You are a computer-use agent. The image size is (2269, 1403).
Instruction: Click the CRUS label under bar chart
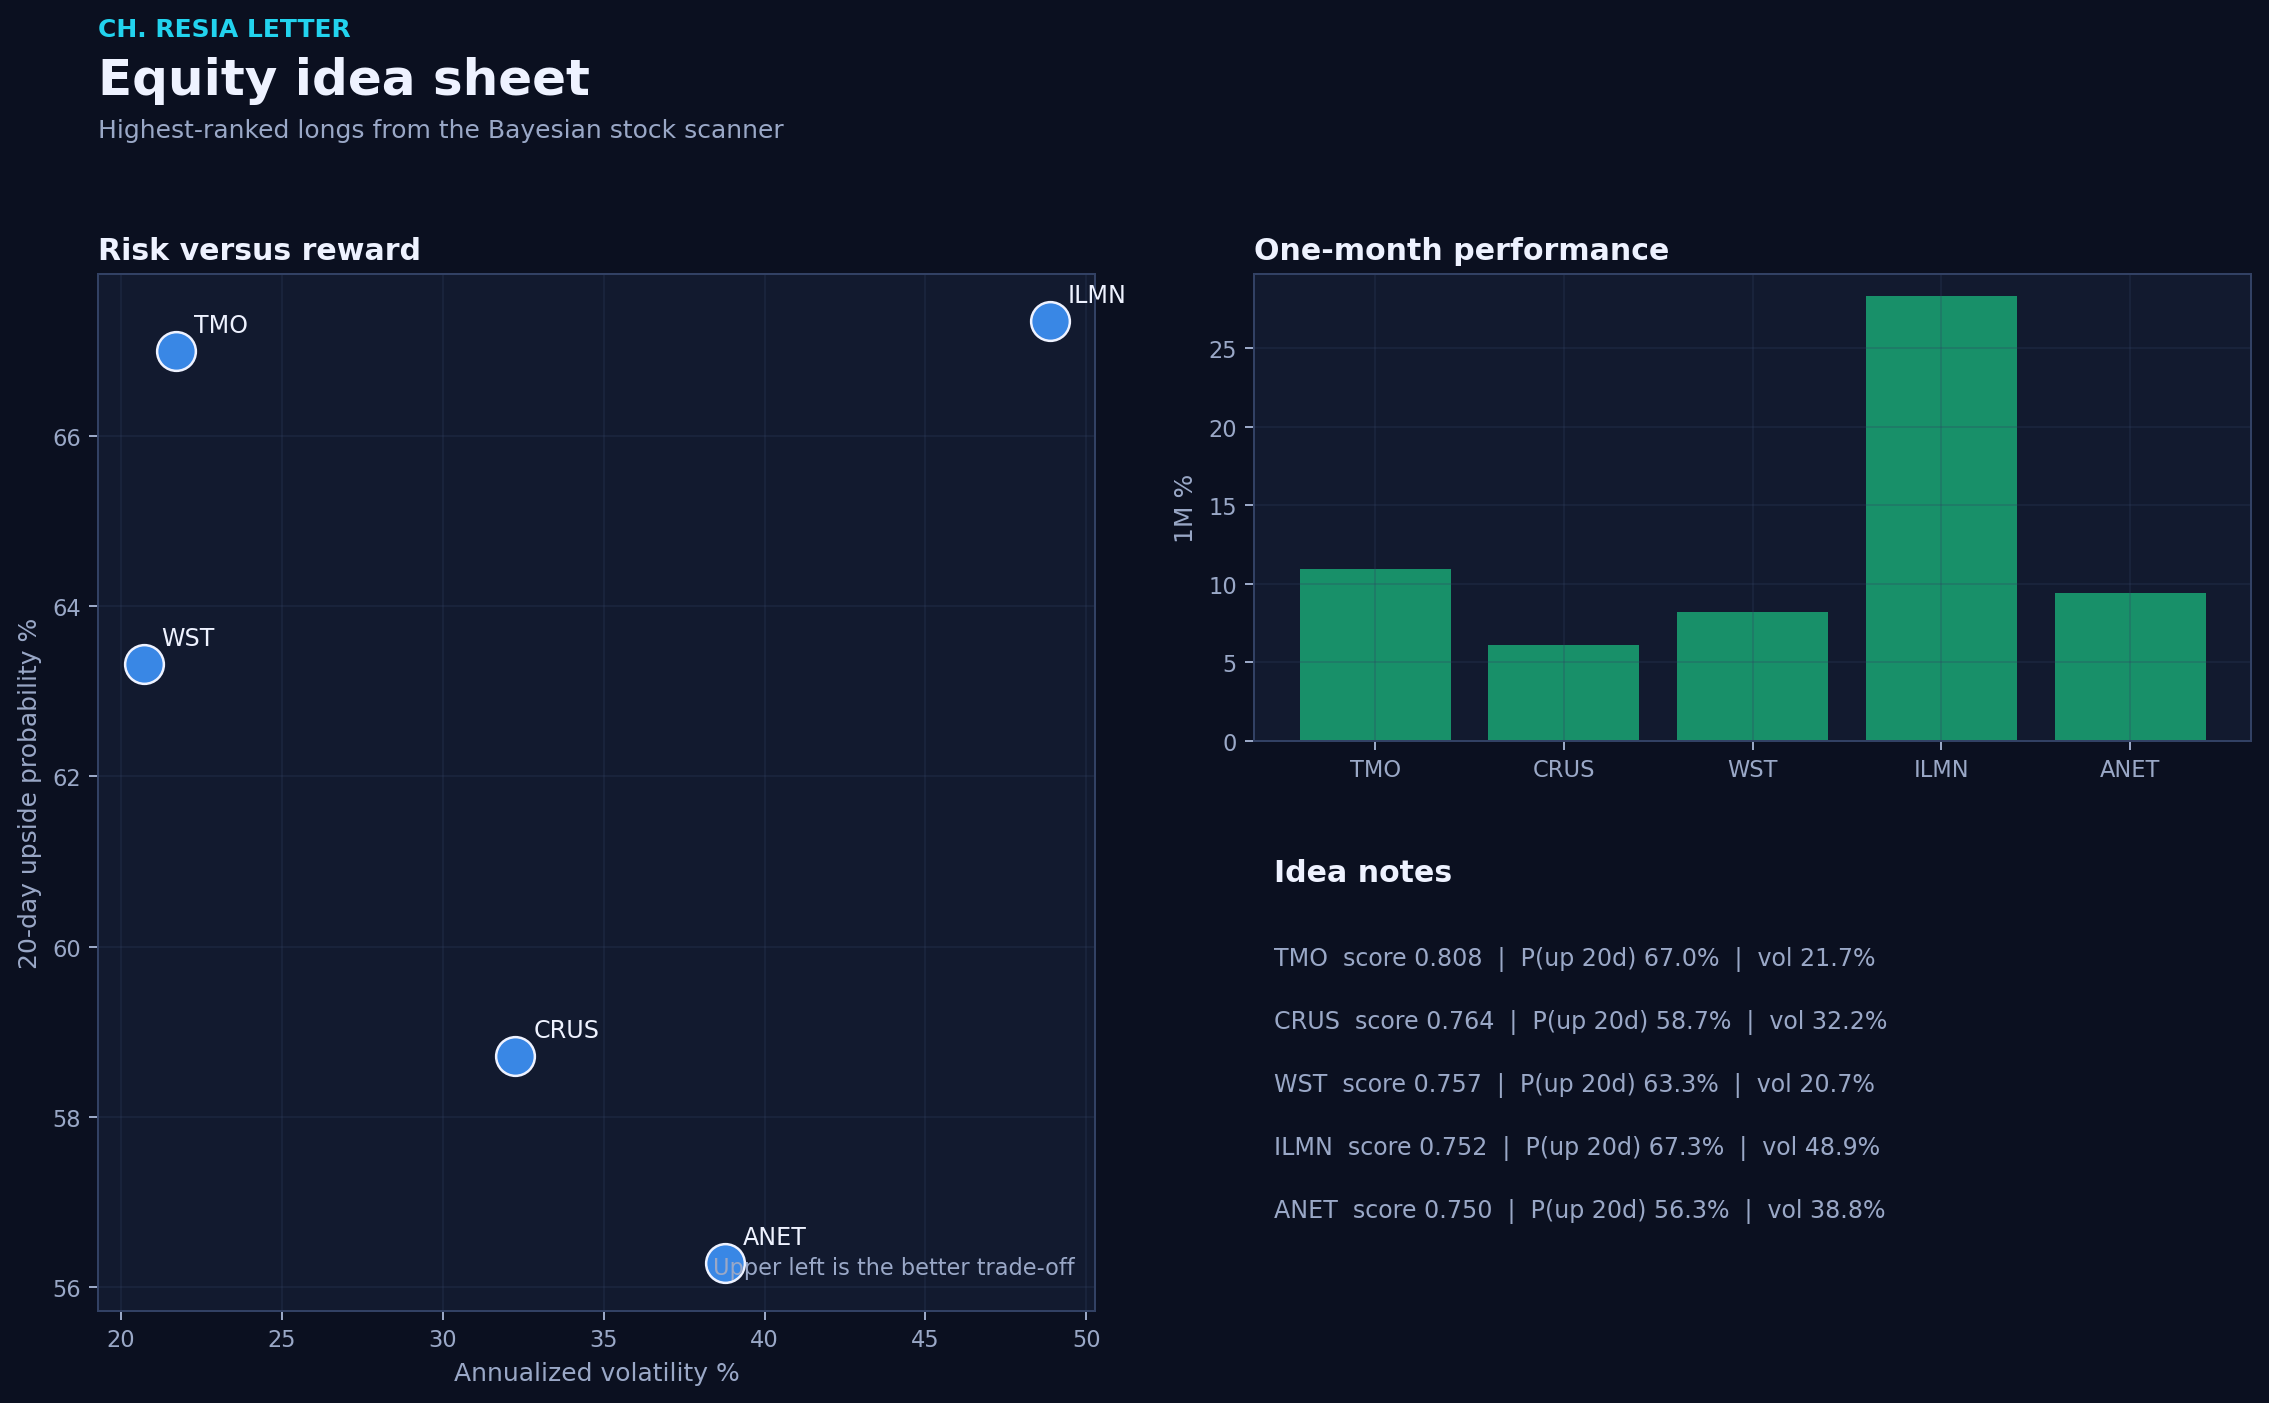[1563, 769]
